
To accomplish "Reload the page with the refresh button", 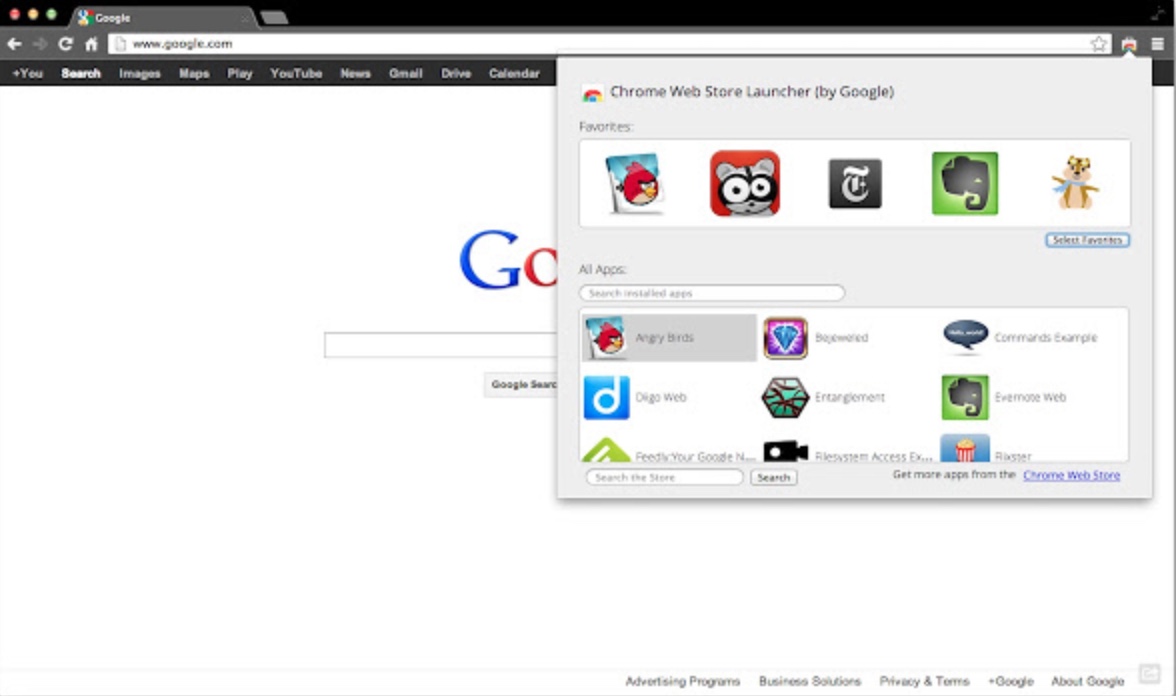I will click(x=66, y=44).
